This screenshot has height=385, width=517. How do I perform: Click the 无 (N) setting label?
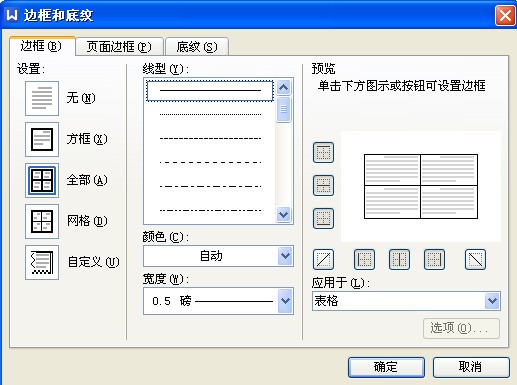(x=81, y=98)
